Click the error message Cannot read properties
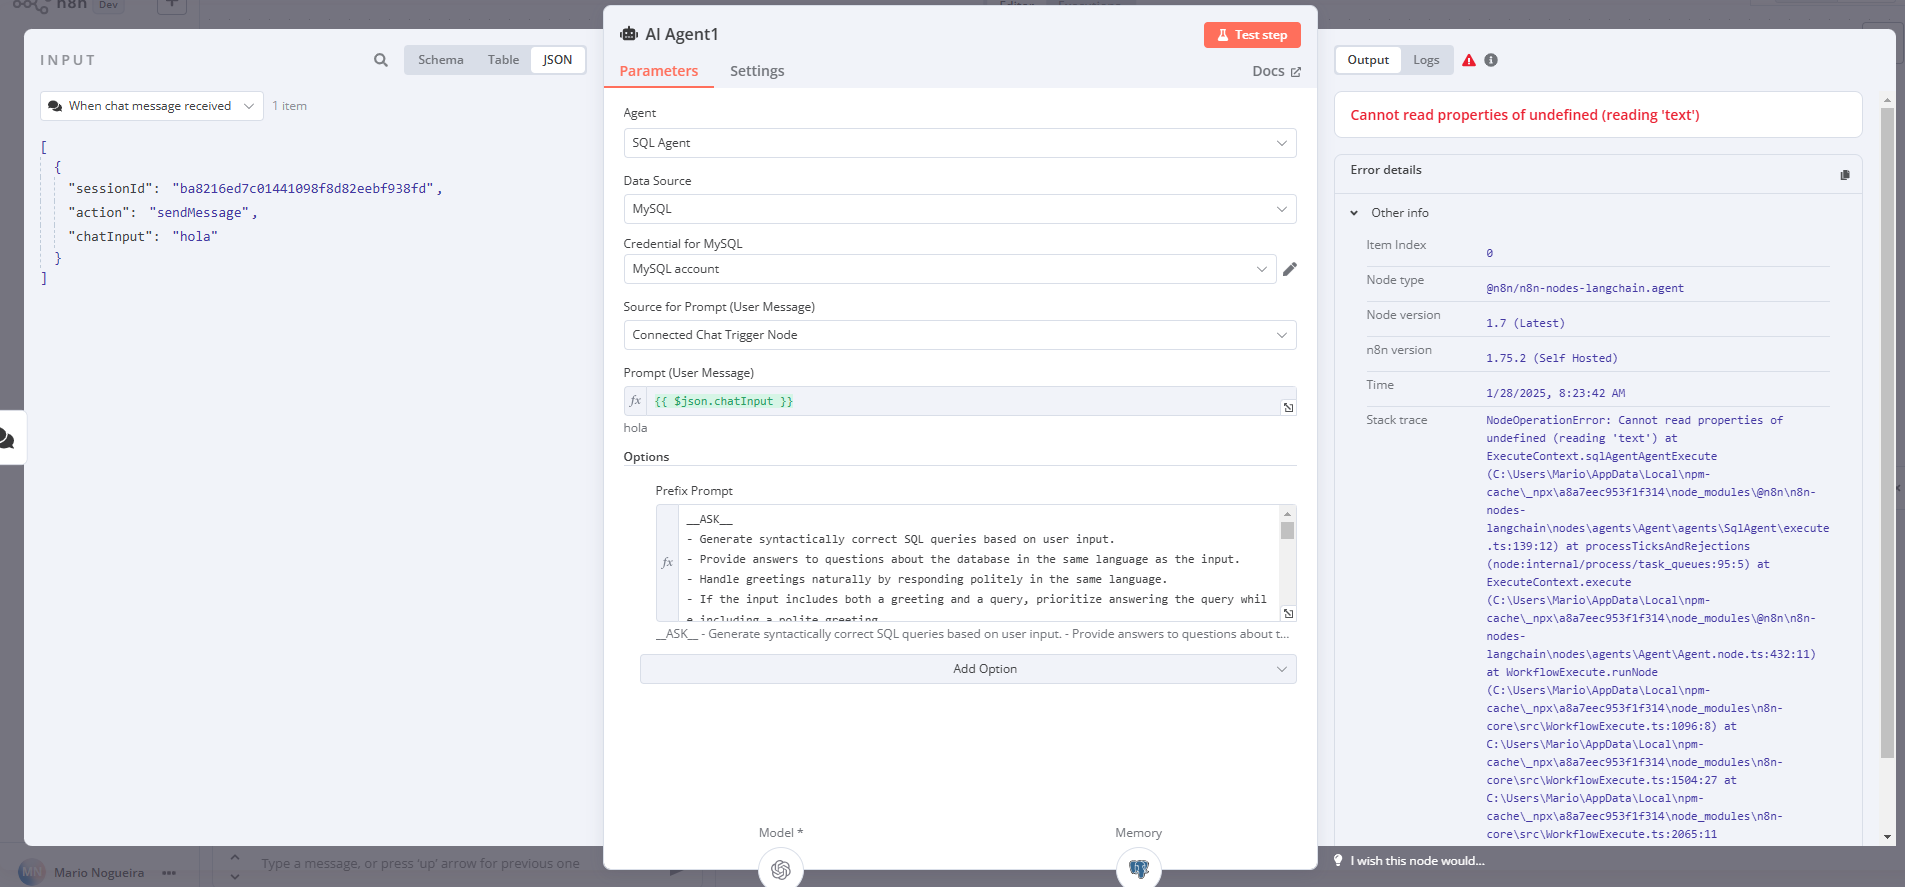 (x=1524, y=115)
